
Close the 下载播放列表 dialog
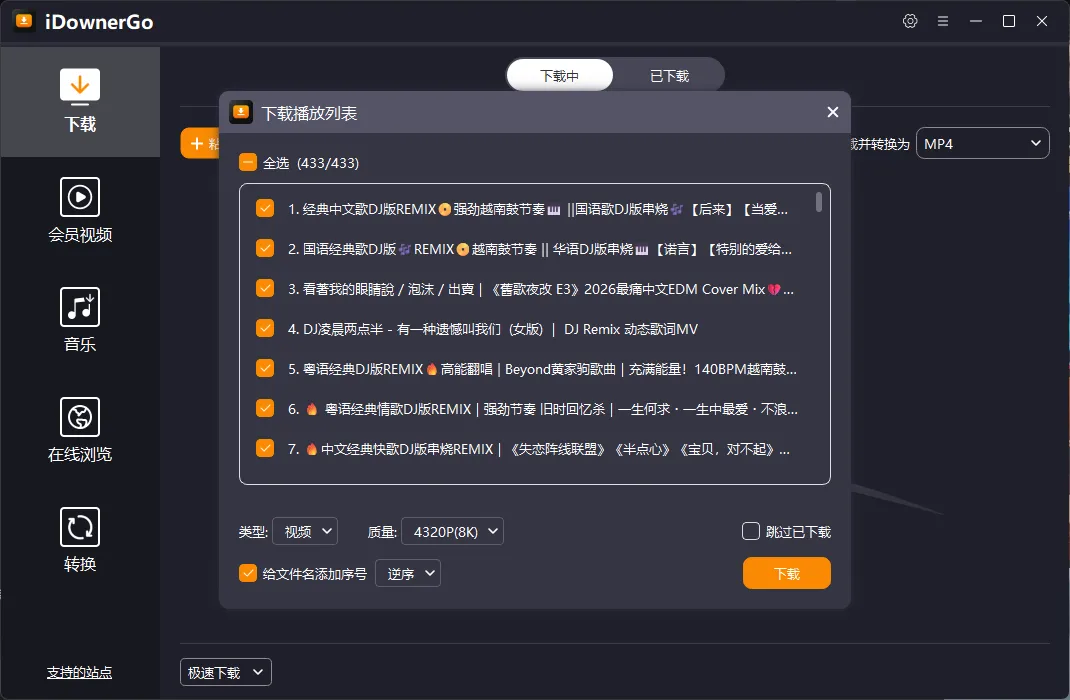pos(833,112)
